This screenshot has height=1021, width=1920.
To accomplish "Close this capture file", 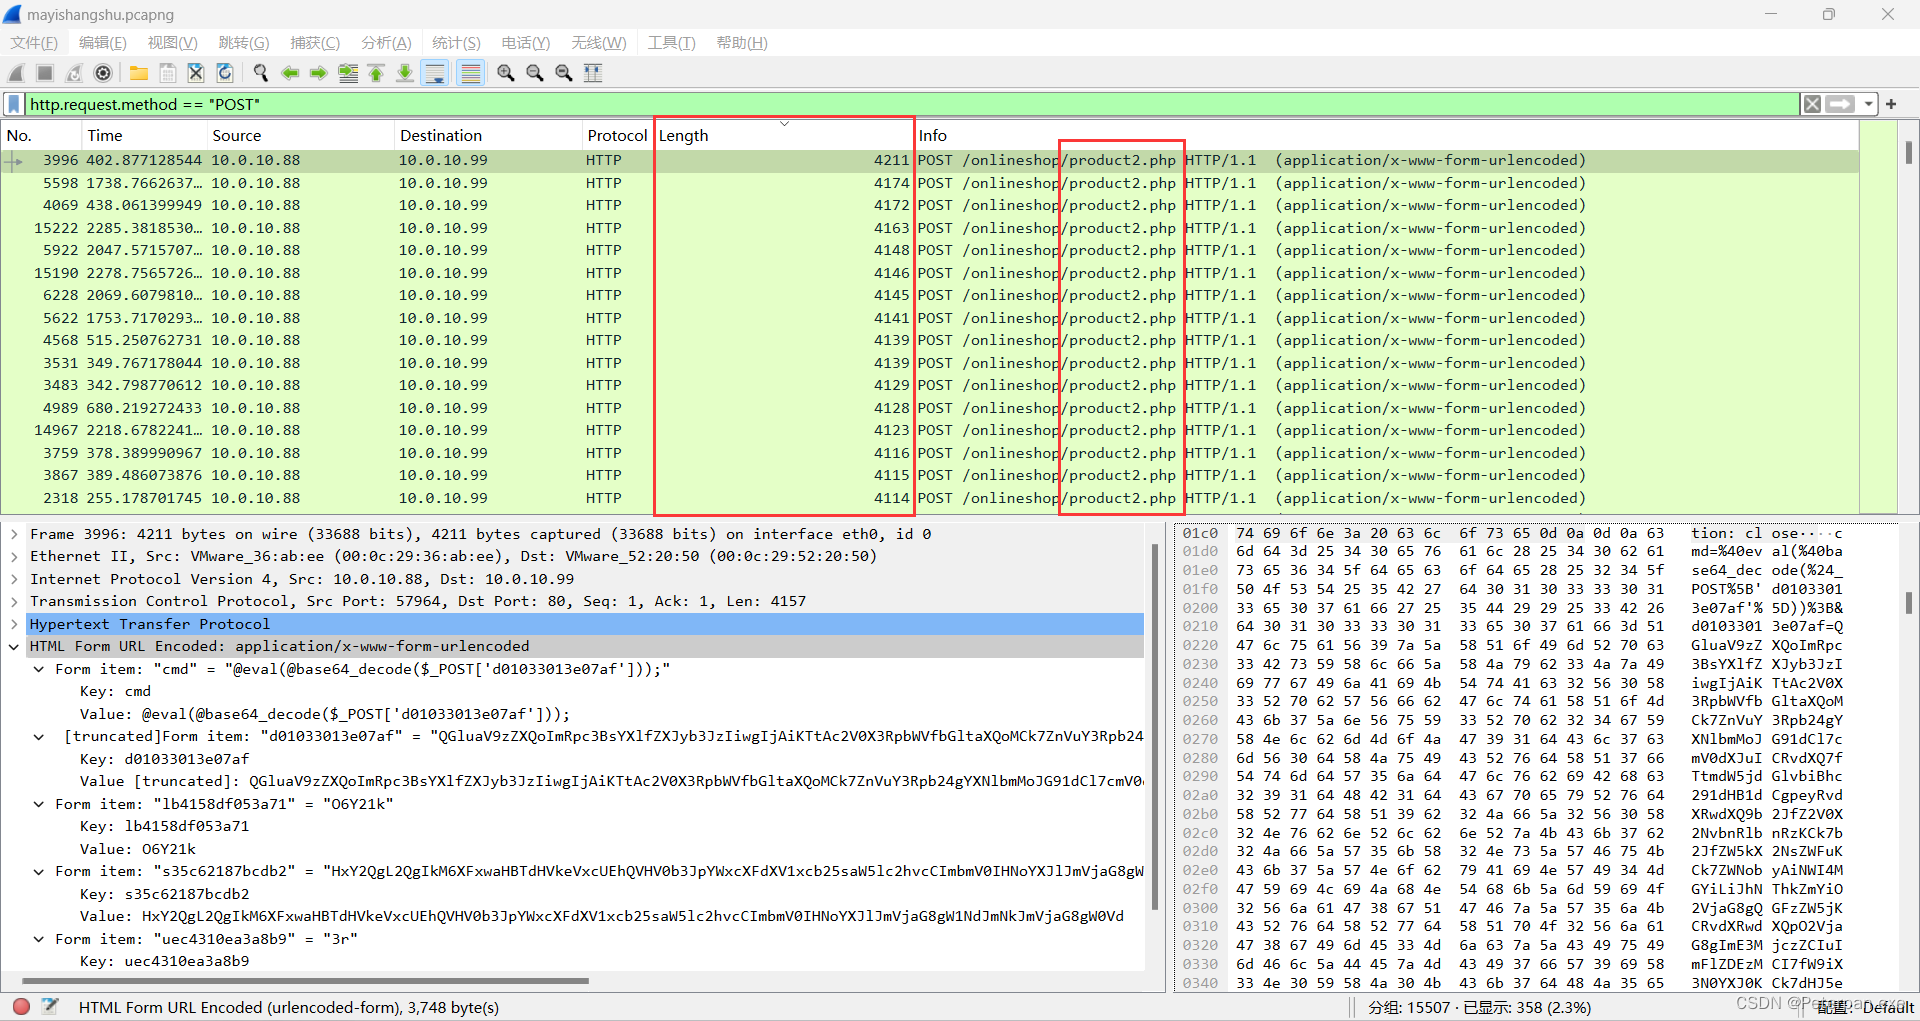I will tap(196, 73).
